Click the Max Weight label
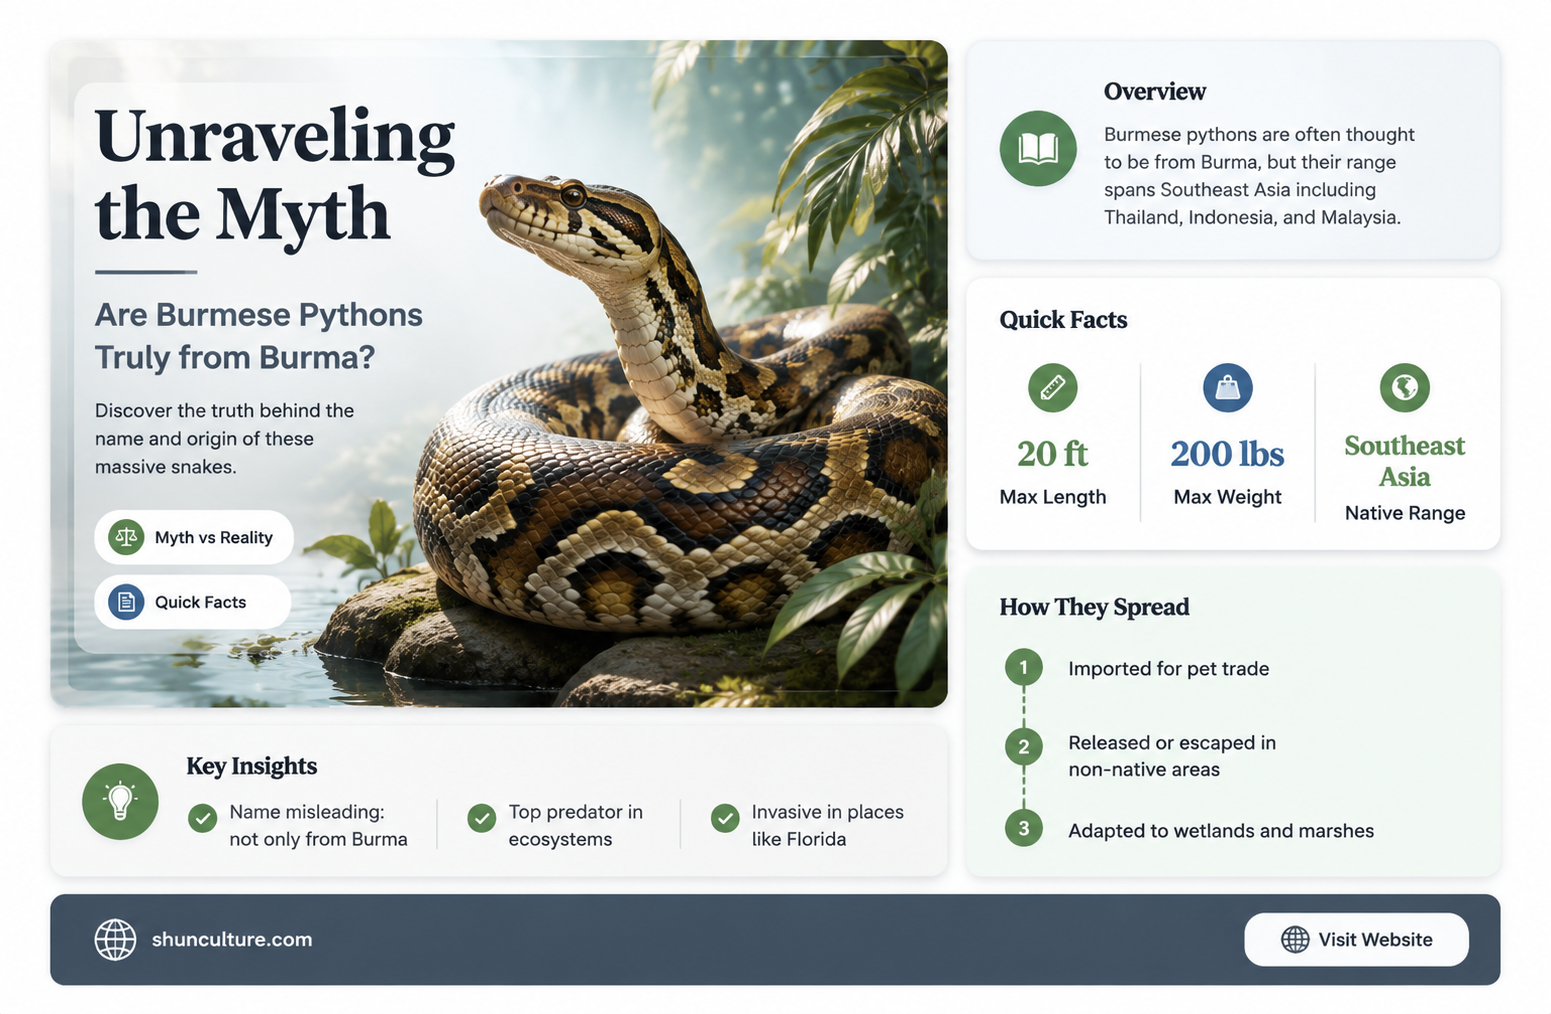Viewport: 1551px width, 1014px height. point(1227,497)
